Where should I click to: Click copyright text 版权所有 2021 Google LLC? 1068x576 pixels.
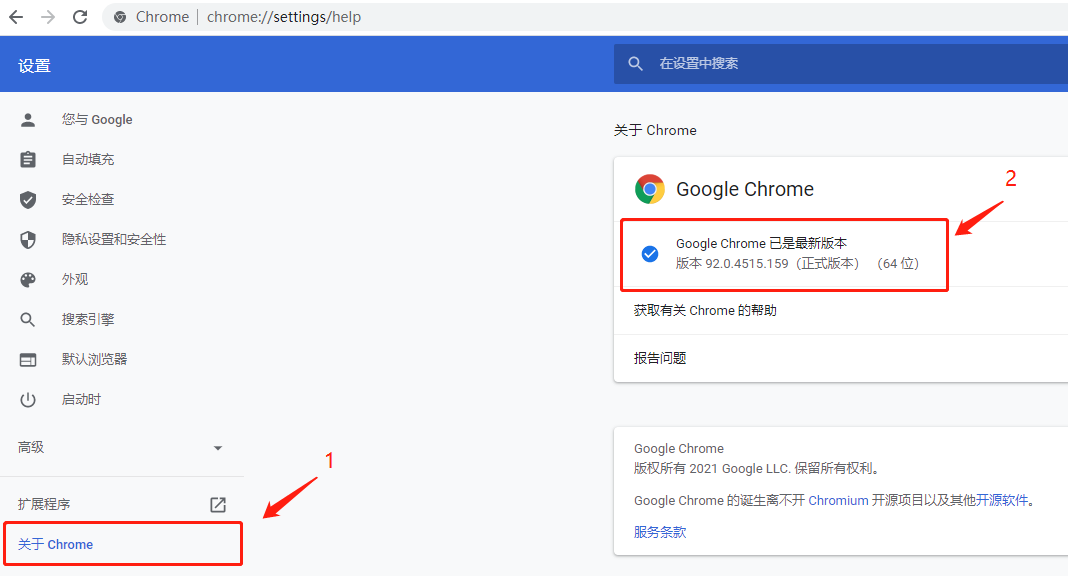pyautogui.click(x=712, y=468)
